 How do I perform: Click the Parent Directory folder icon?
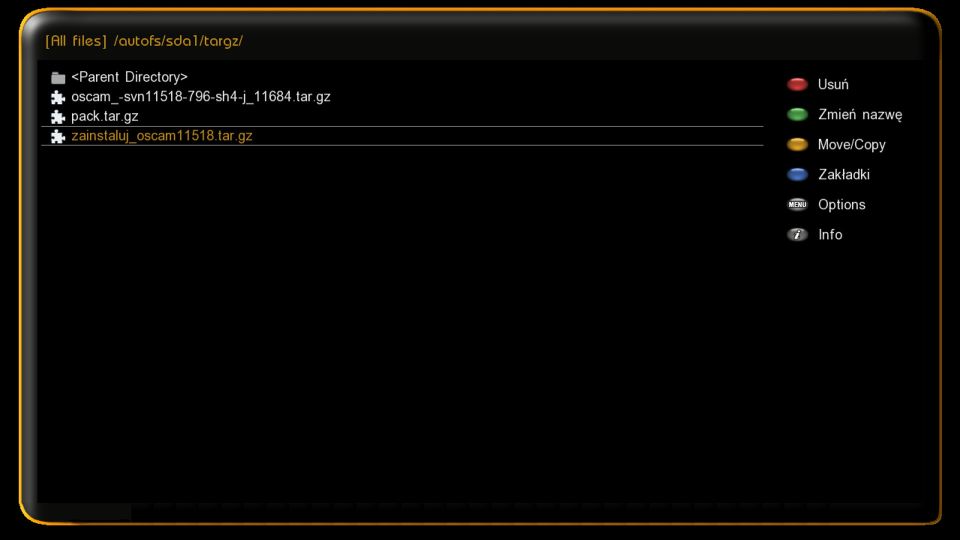(58, 78)
